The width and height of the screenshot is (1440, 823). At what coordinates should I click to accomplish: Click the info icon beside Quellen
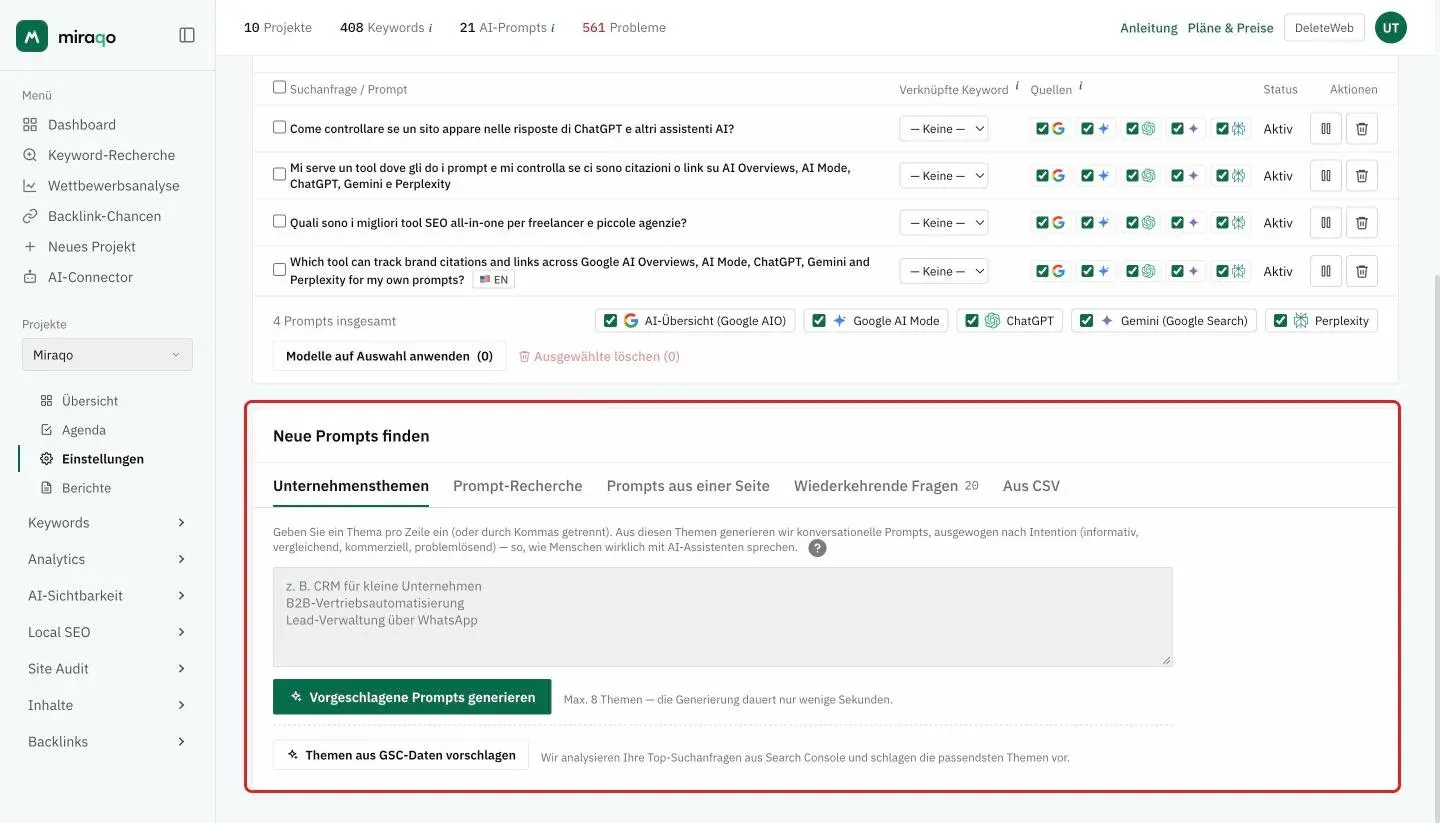(1081, 87)
